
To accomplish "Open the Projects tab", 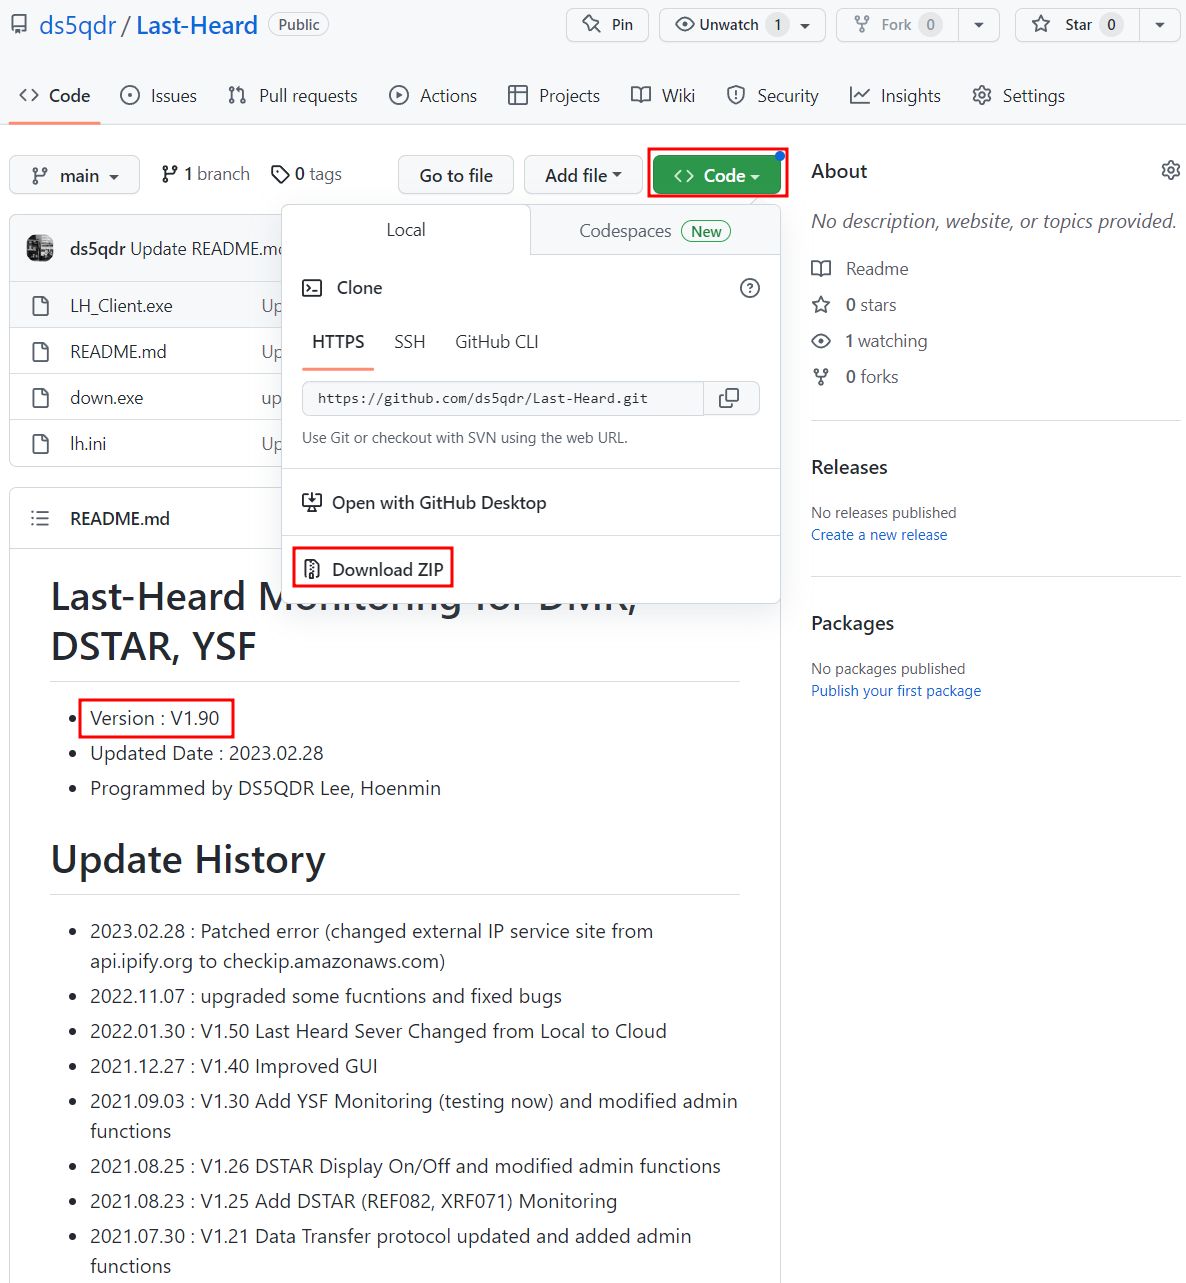I will click(x=554, y=96).
